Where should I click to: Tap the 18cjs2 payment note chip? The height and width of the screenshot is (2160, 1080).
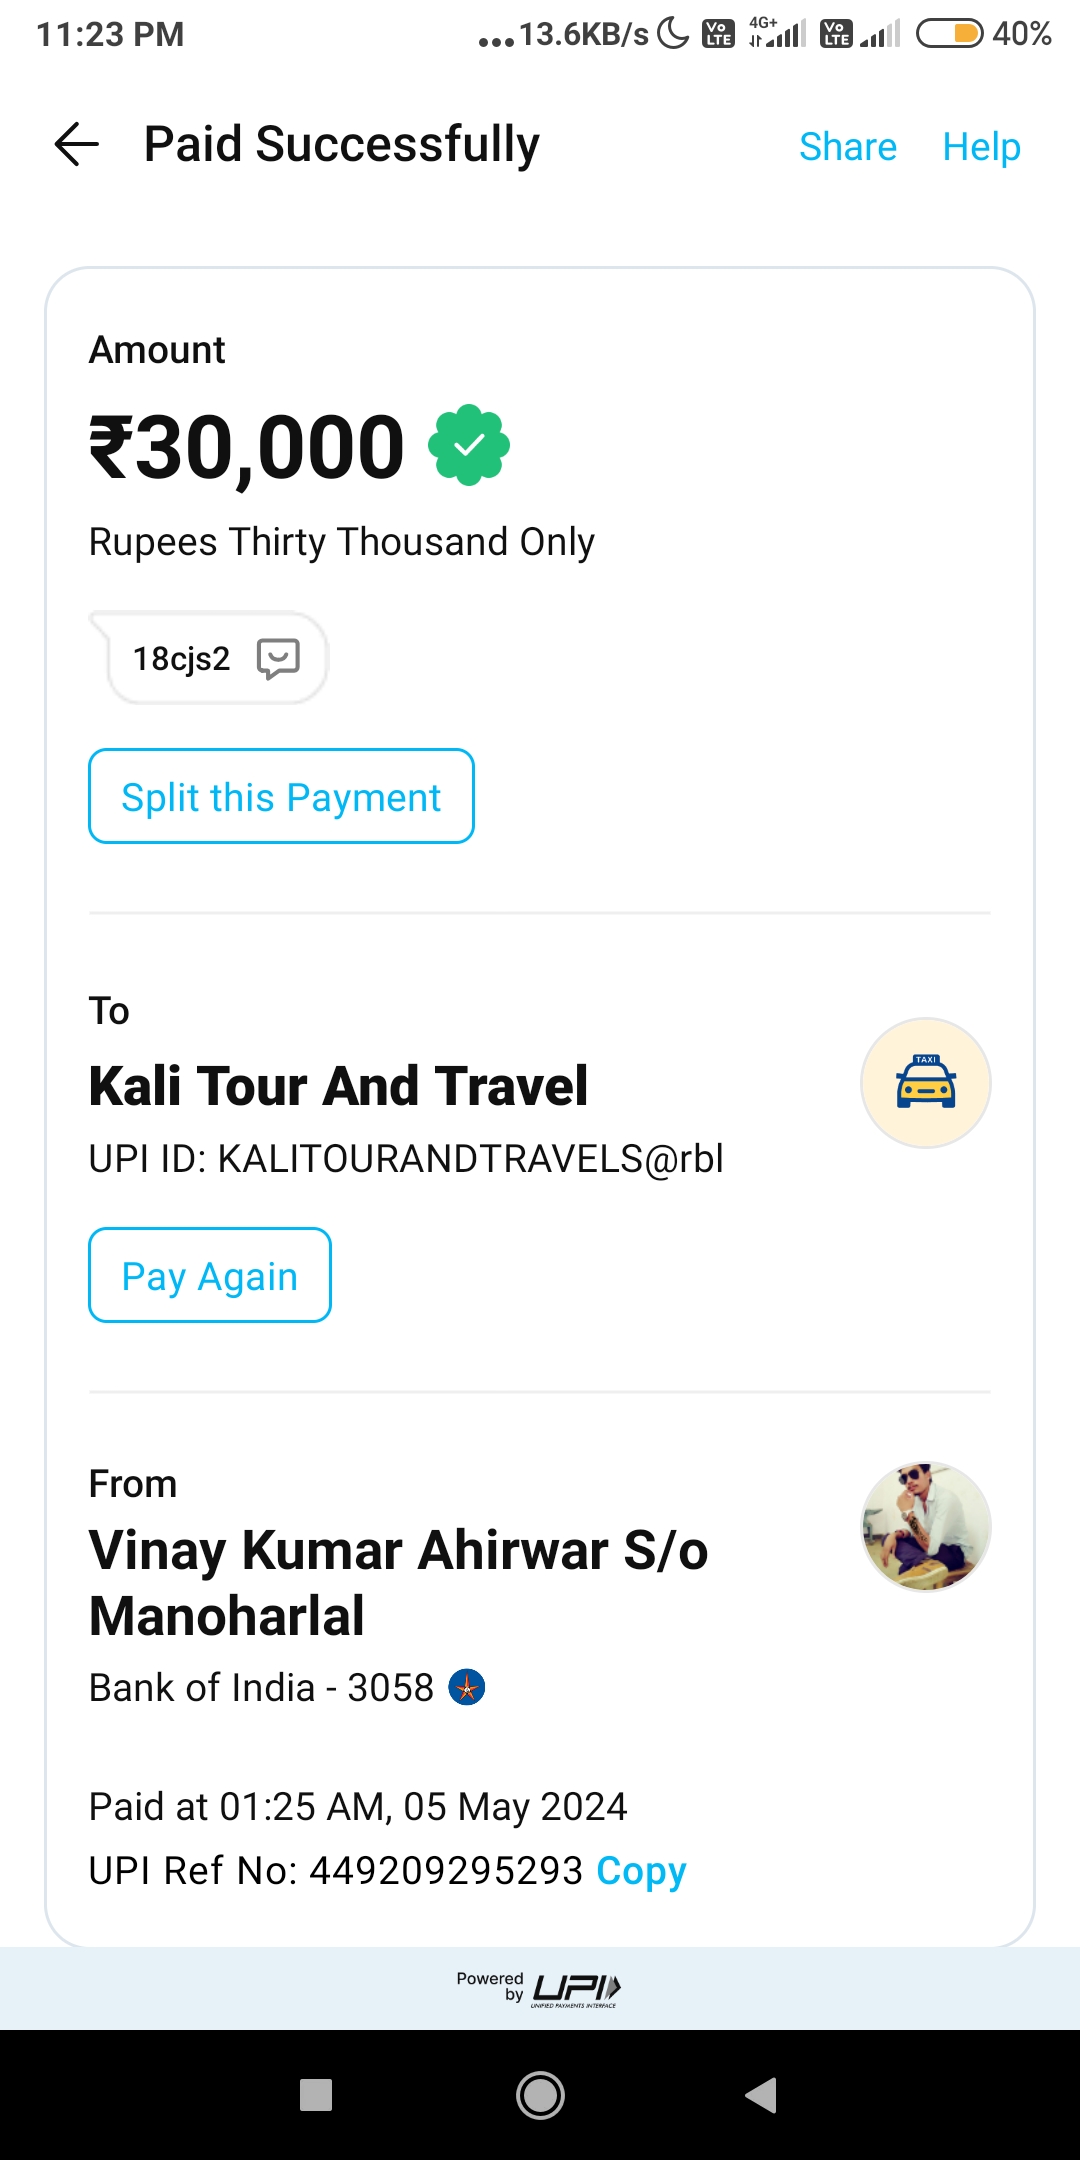[x=182, y=659]
